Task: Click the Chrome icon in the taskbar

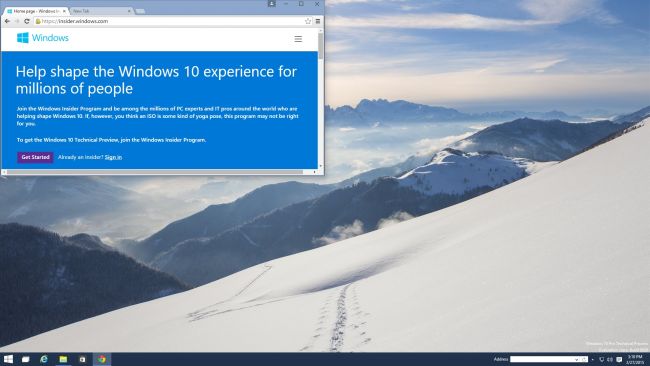Action: coord(102,359)
